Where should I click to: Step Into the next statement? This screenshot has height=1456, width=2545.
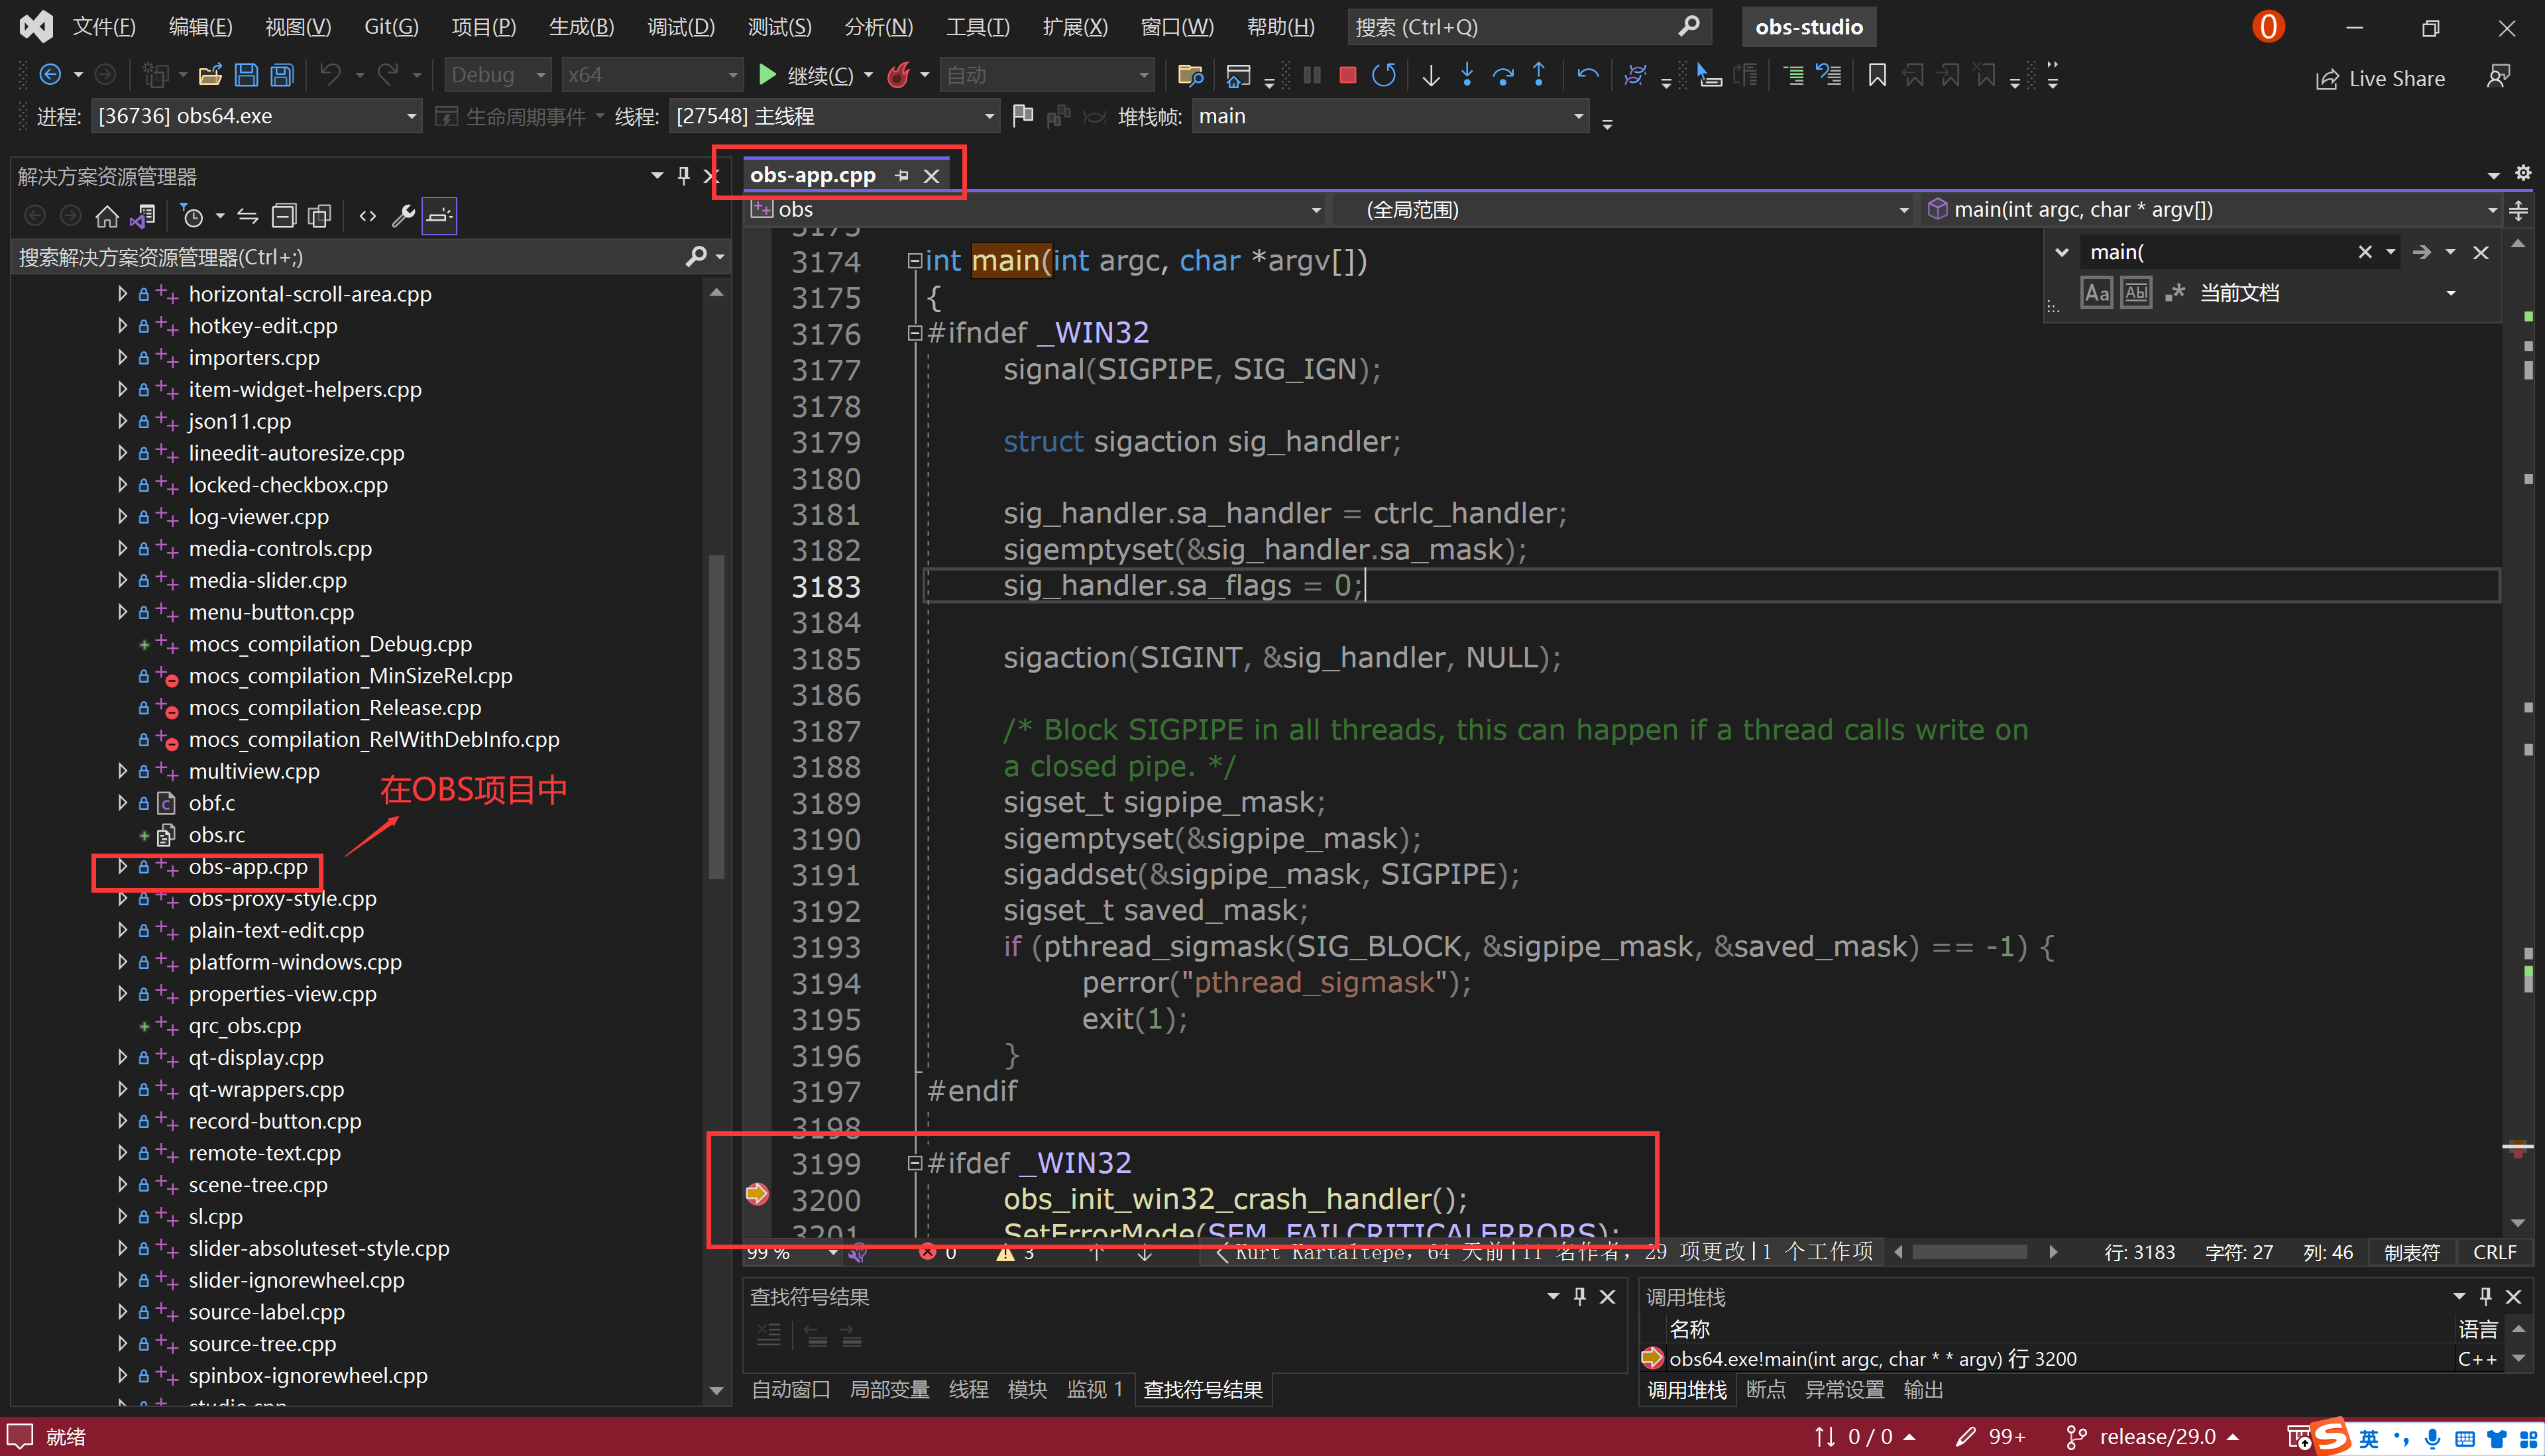[x=1467, y=74]
